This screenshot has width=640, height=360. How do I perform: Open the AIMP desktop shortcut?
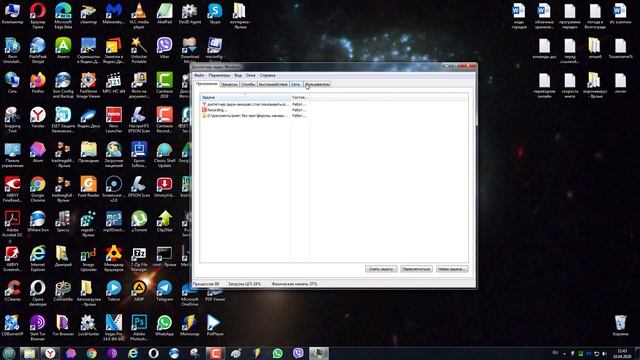(x=139, y=291)
